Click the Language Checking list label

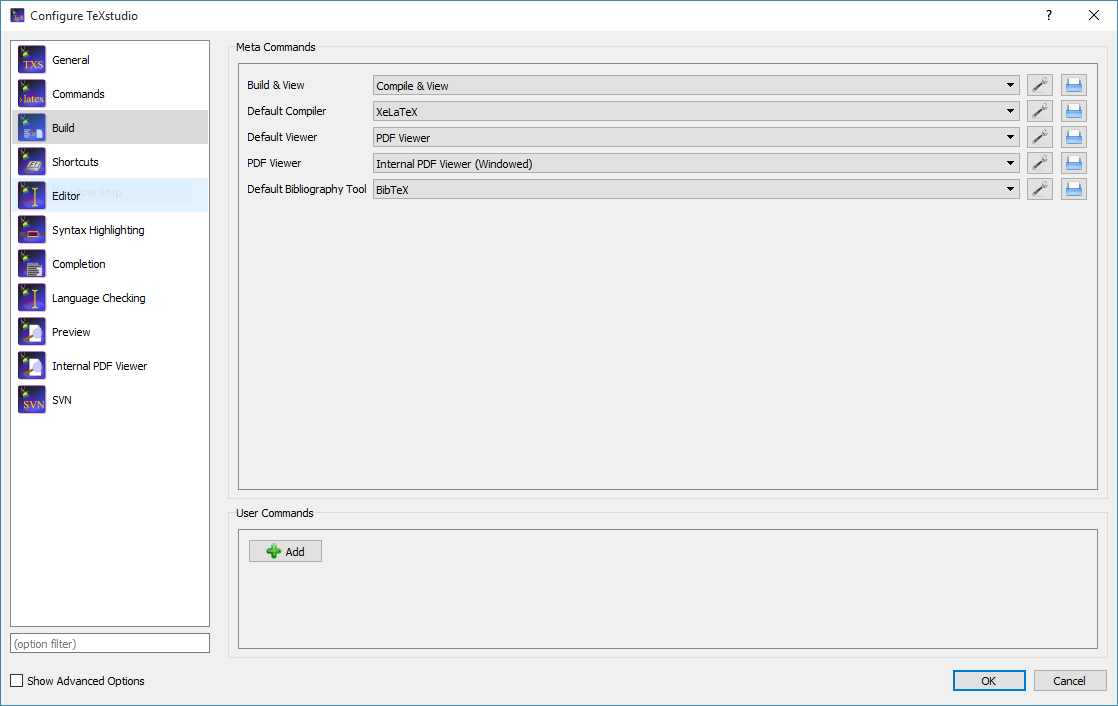[x=98, y=298]
